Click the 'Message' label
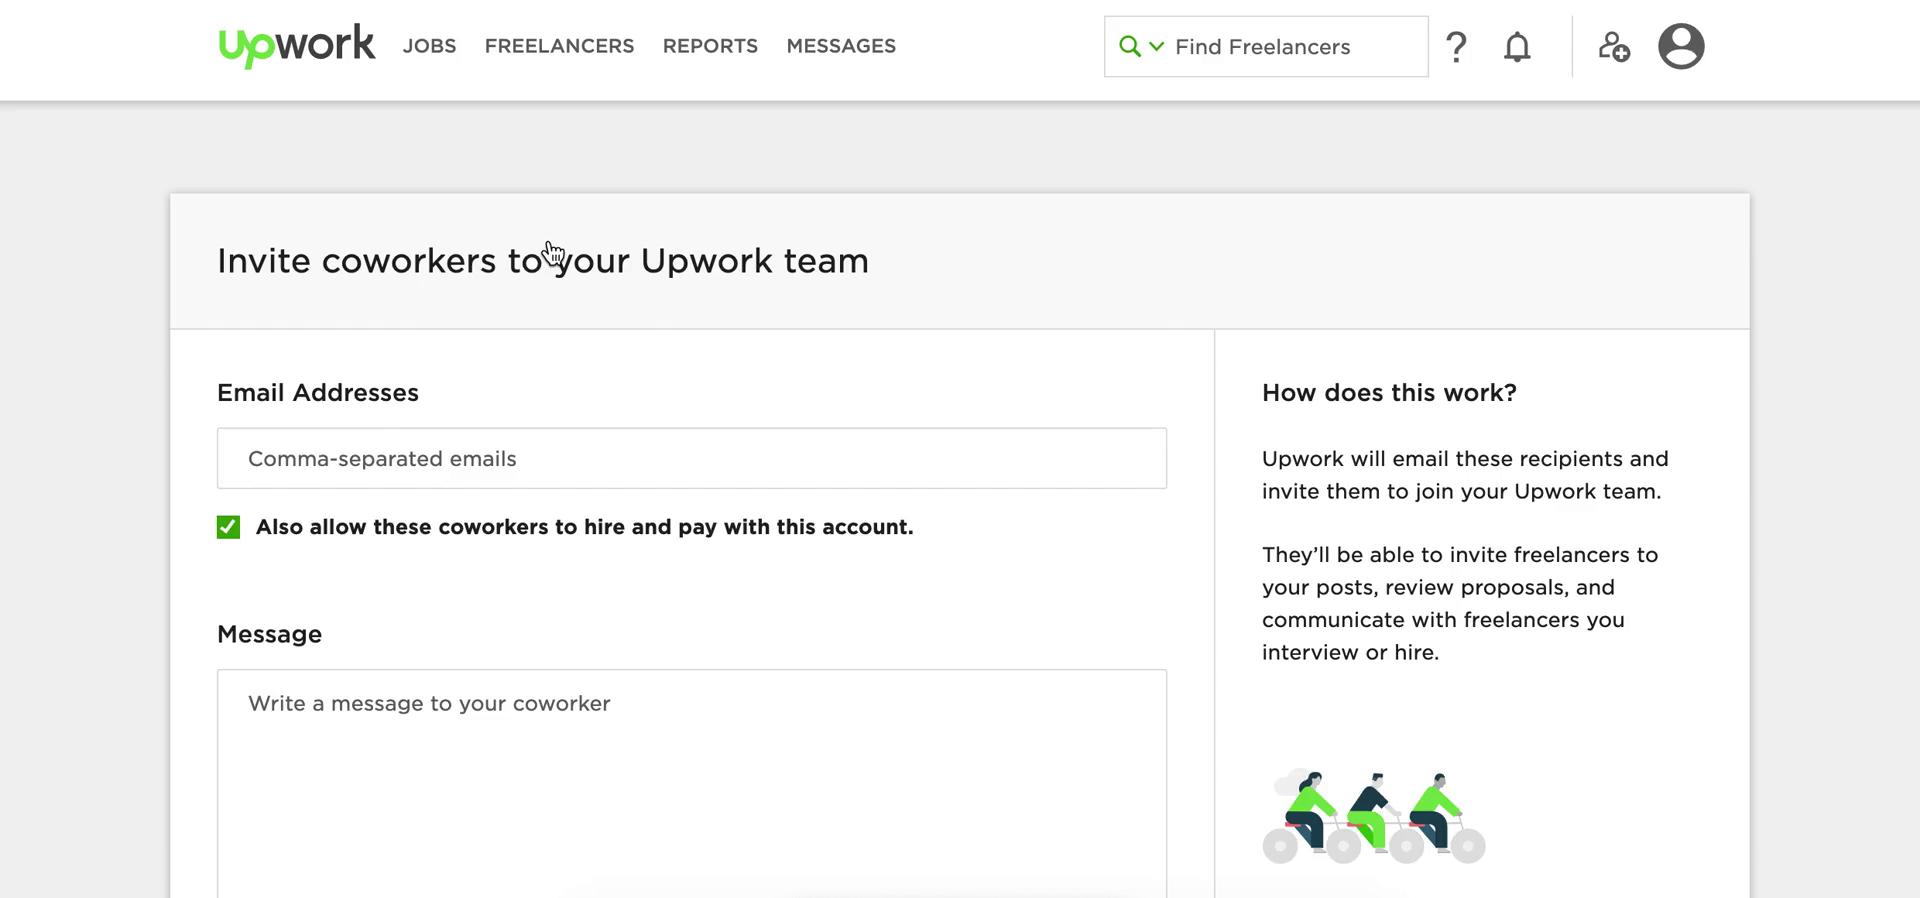1920x898 pixels. tap(269, 634)
